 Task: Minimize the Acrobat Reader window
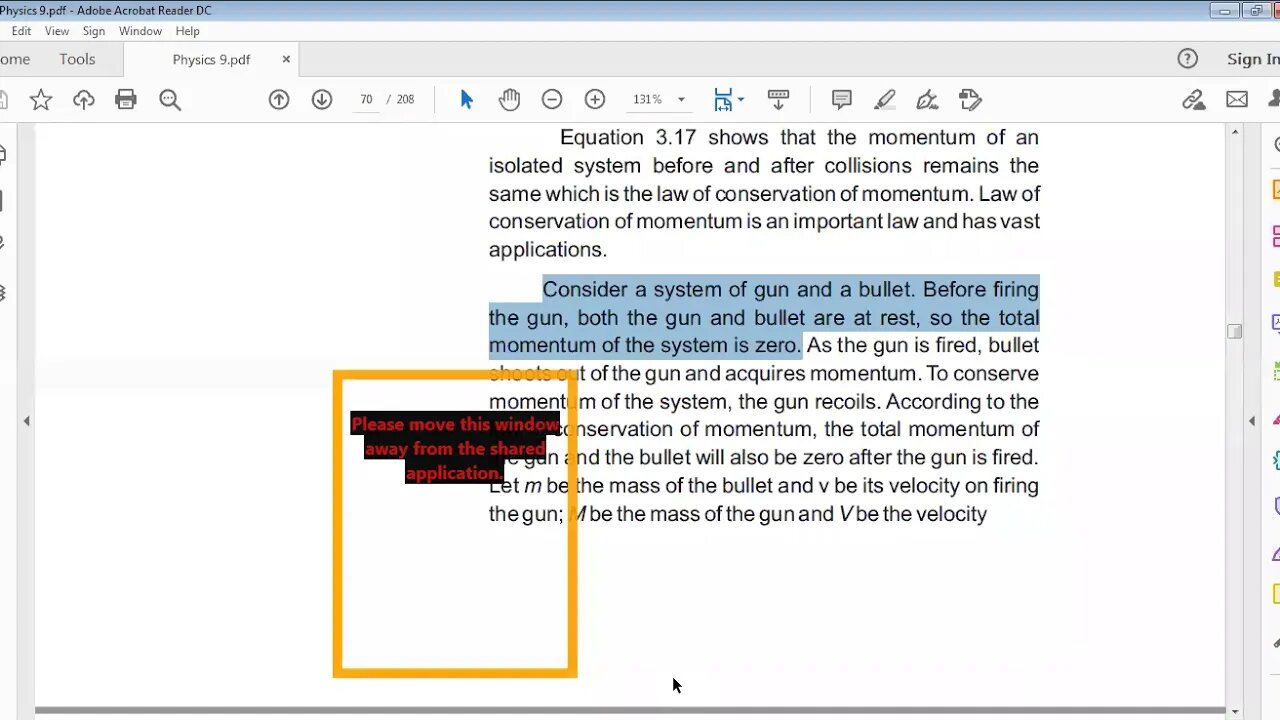pos(1225,11)
